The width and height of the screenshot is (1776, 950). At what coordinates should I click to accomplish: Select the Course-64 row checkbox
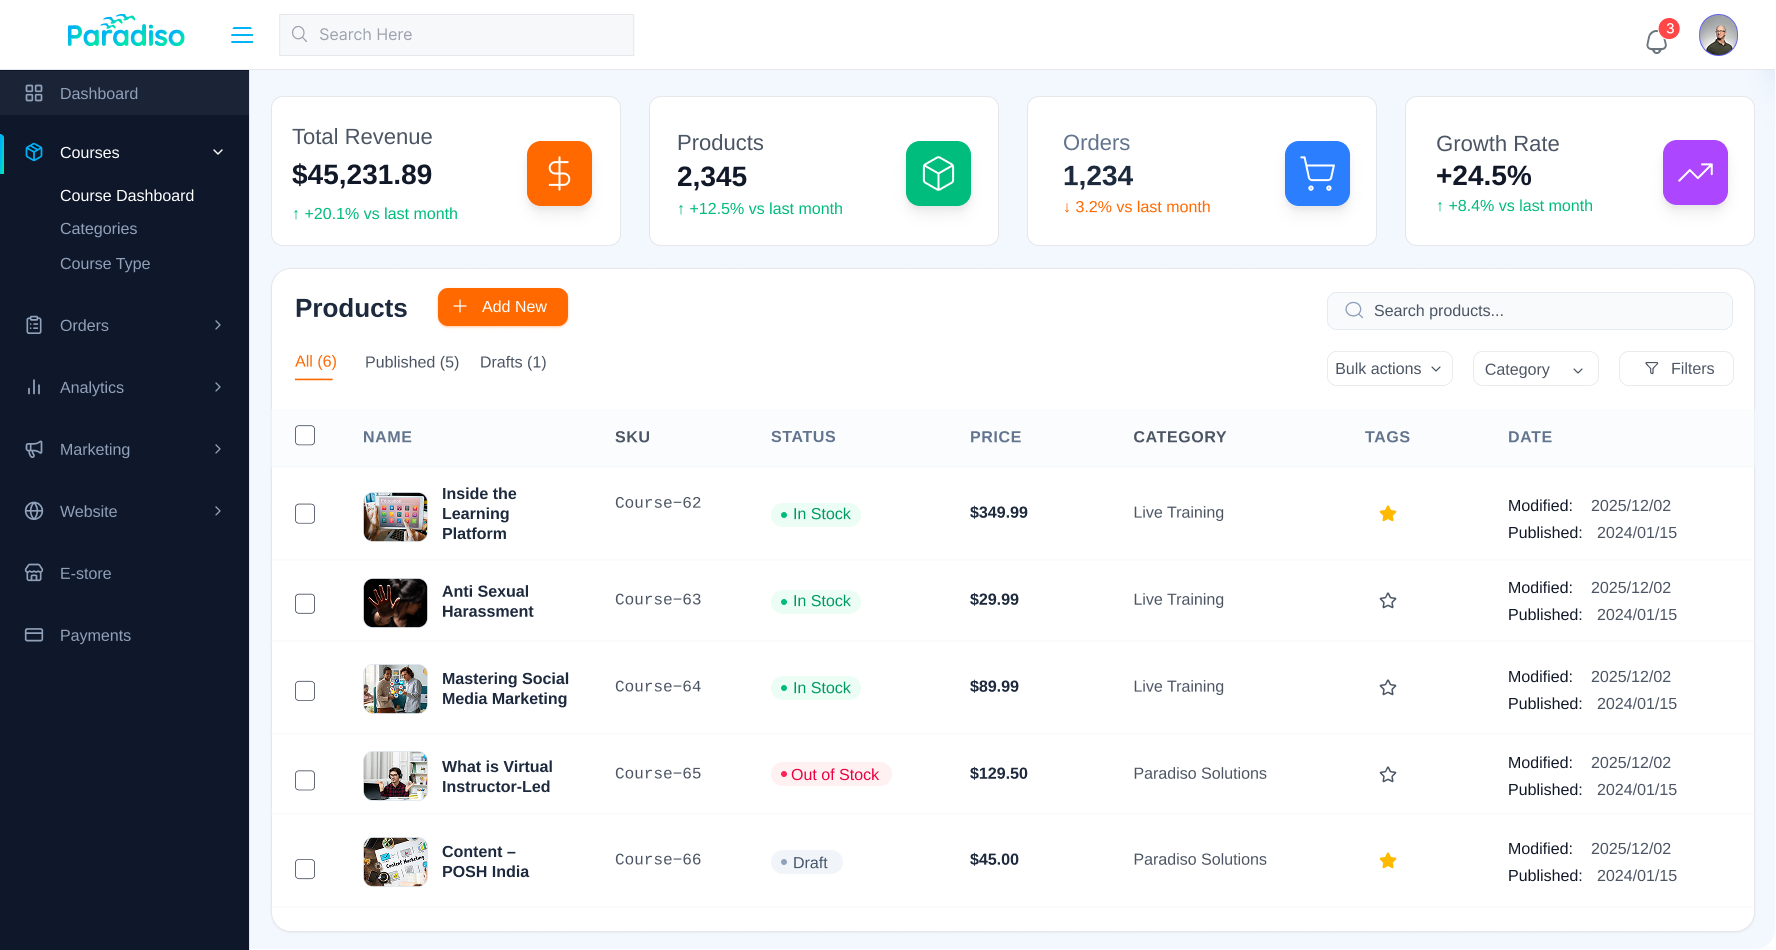coord(305,691)
